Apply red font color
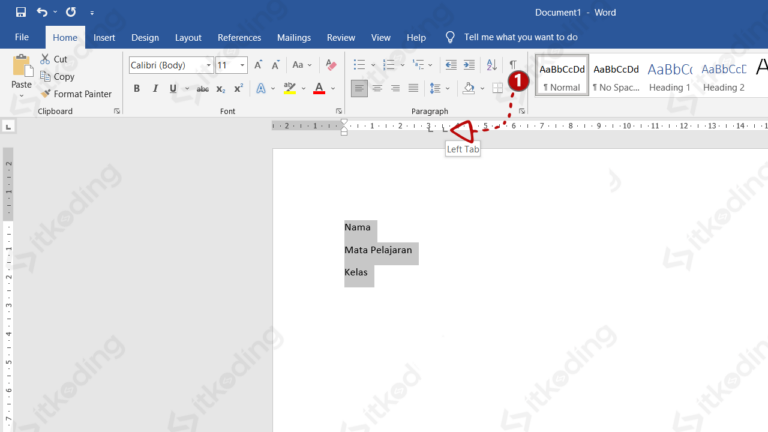This screenshot has width=768, height=432. (319, 89)
